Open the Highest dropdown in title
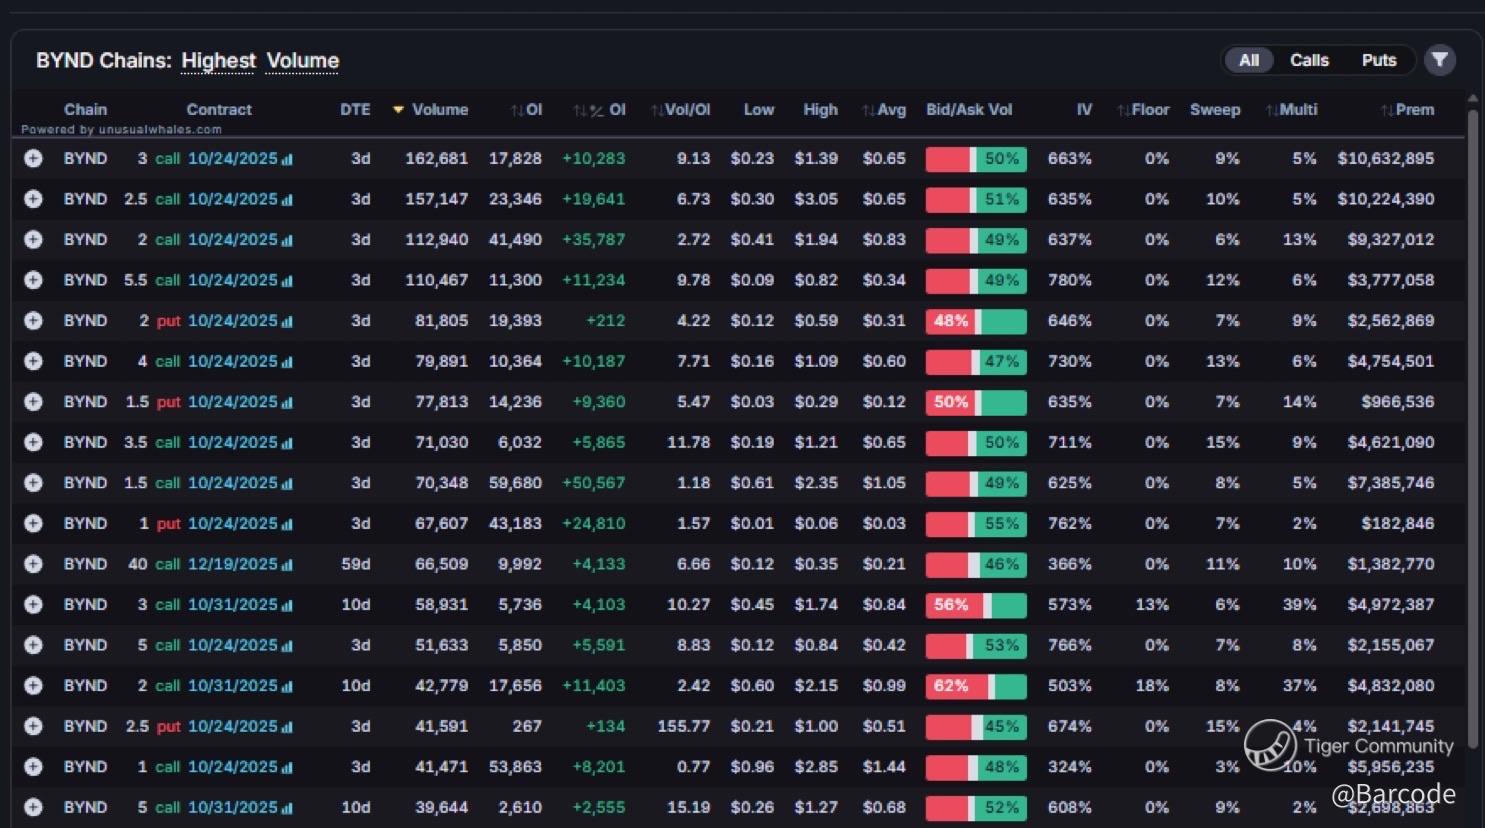Screen dimensions: 1485x828 pyautogui.click(x=218, y=61)
